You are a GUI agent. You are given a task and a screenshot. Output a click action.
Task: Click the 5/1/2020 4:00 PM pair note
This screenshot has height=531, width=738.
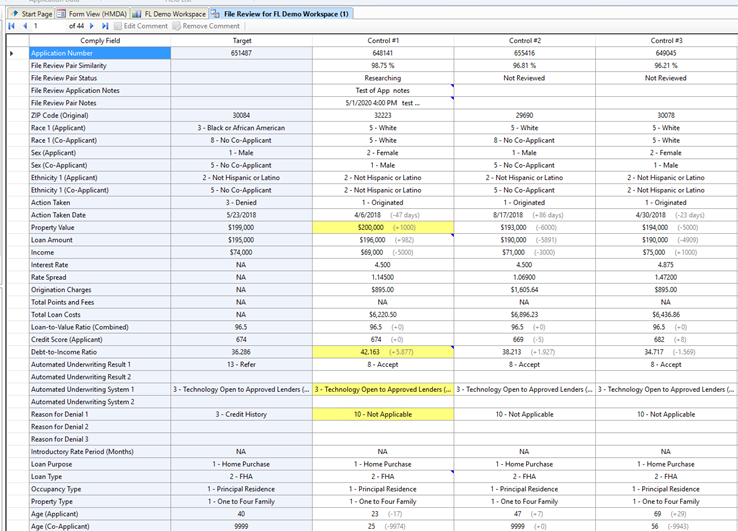(383, 103)
